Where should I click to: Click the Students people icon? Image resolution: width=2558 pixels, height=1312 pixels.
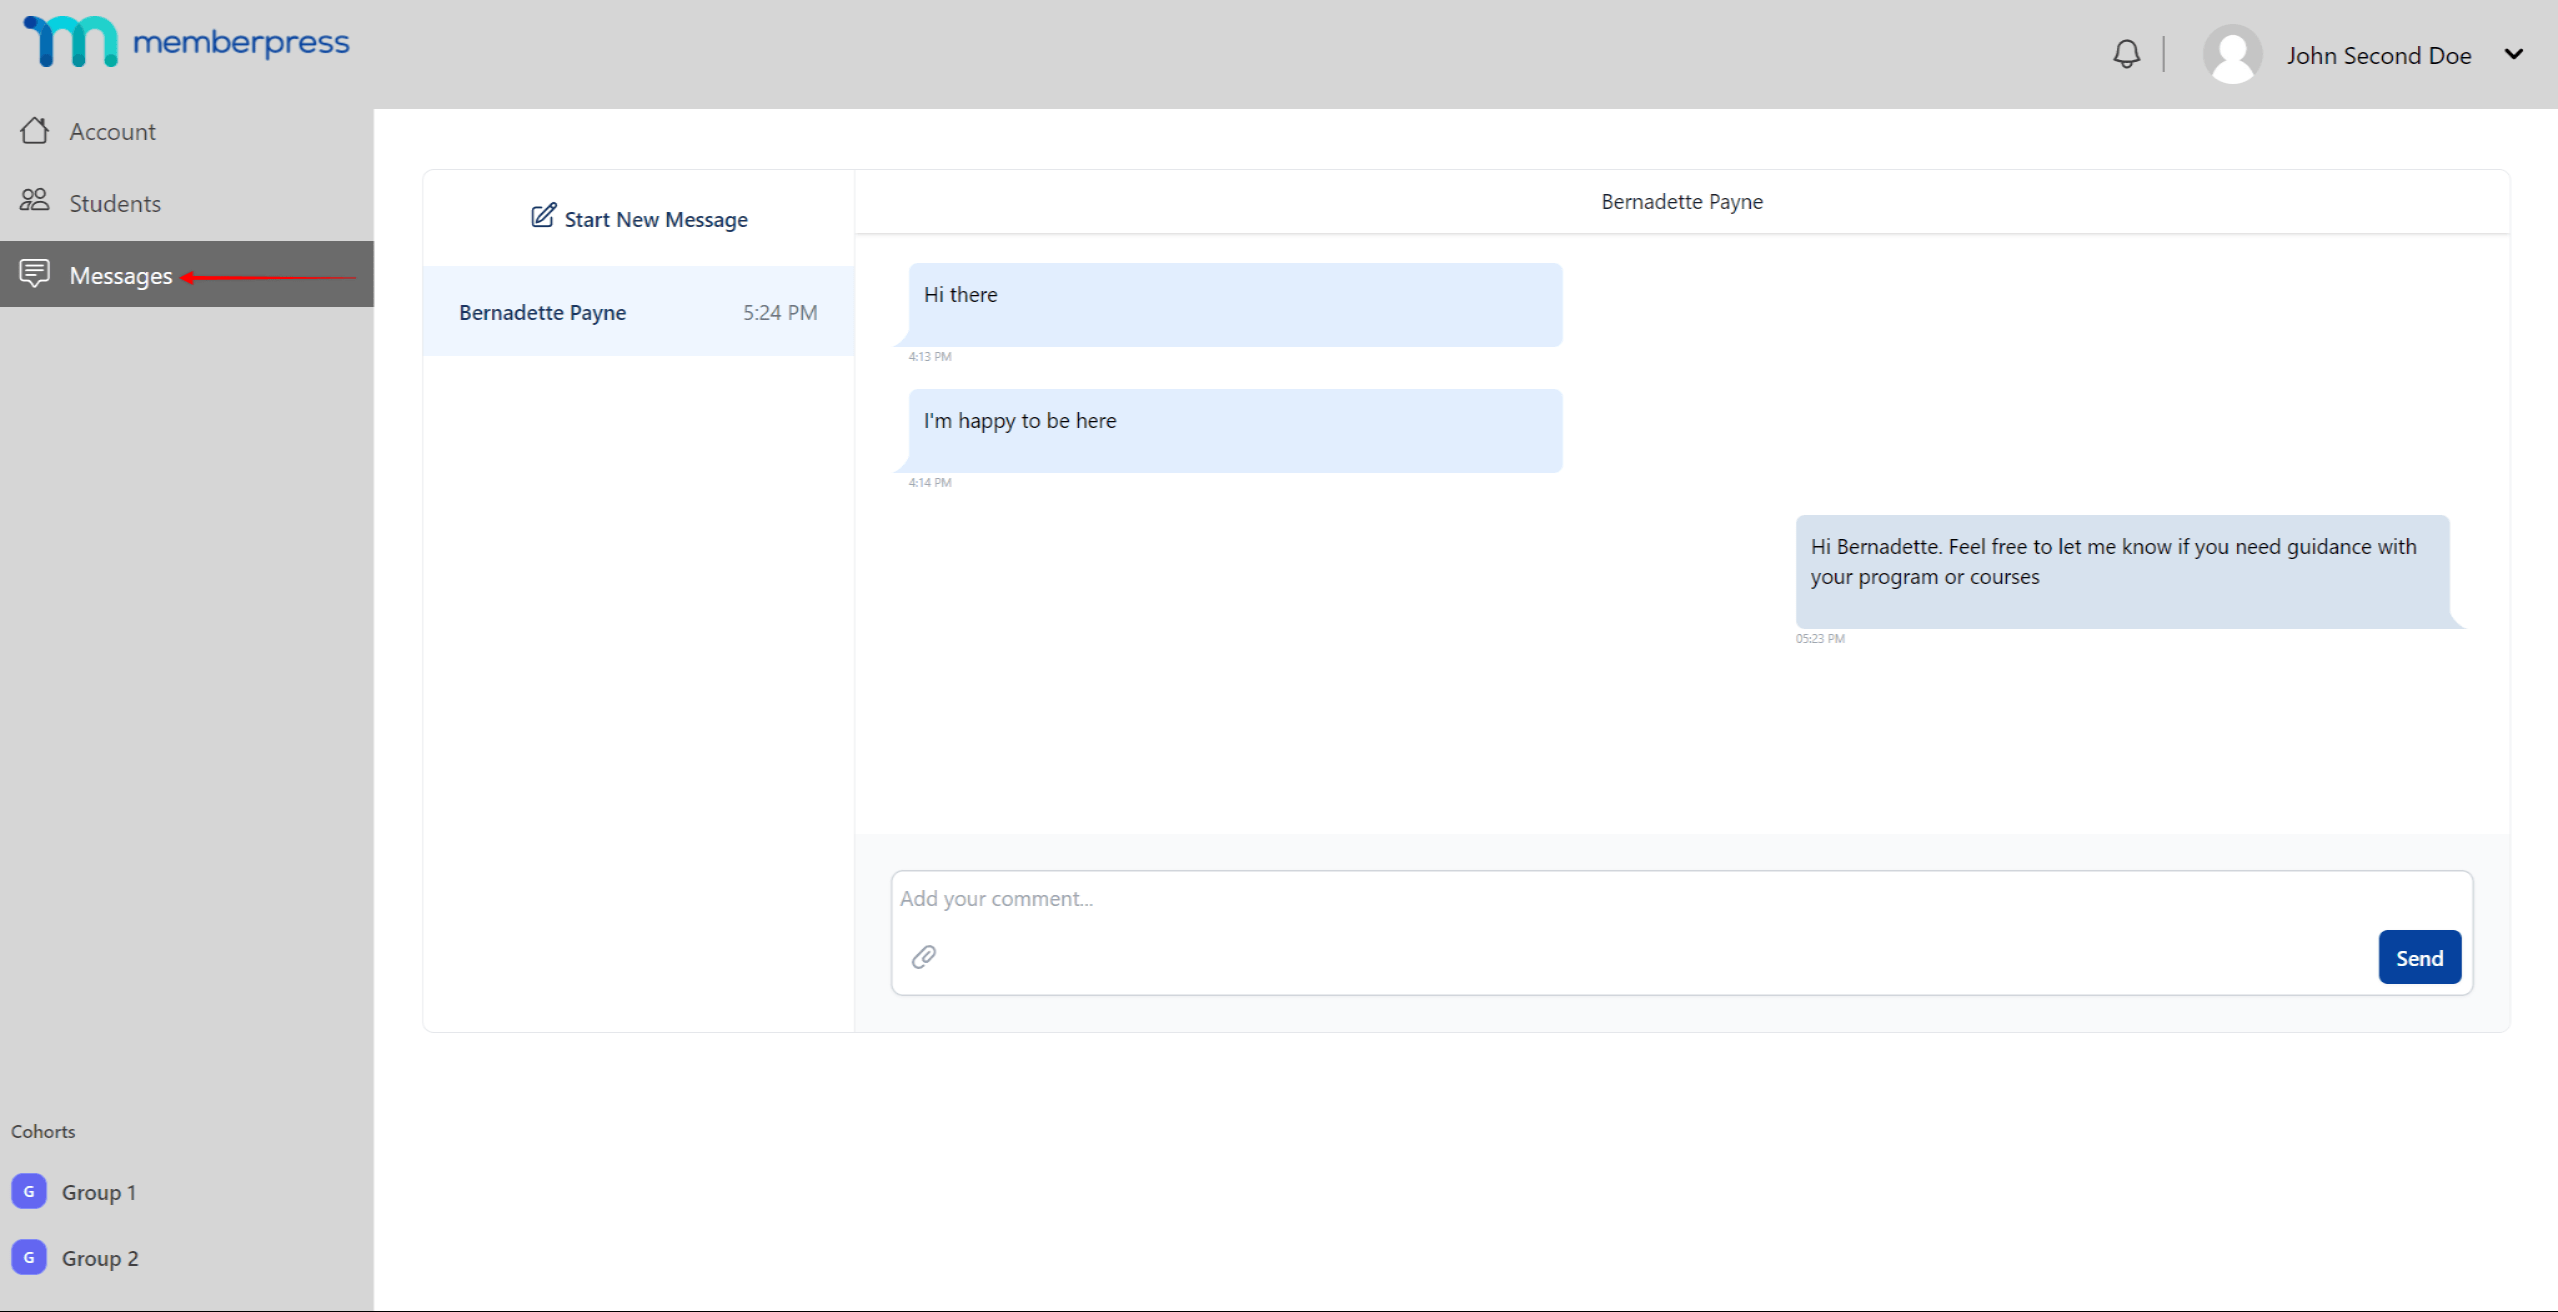click(x=35, y=201)
